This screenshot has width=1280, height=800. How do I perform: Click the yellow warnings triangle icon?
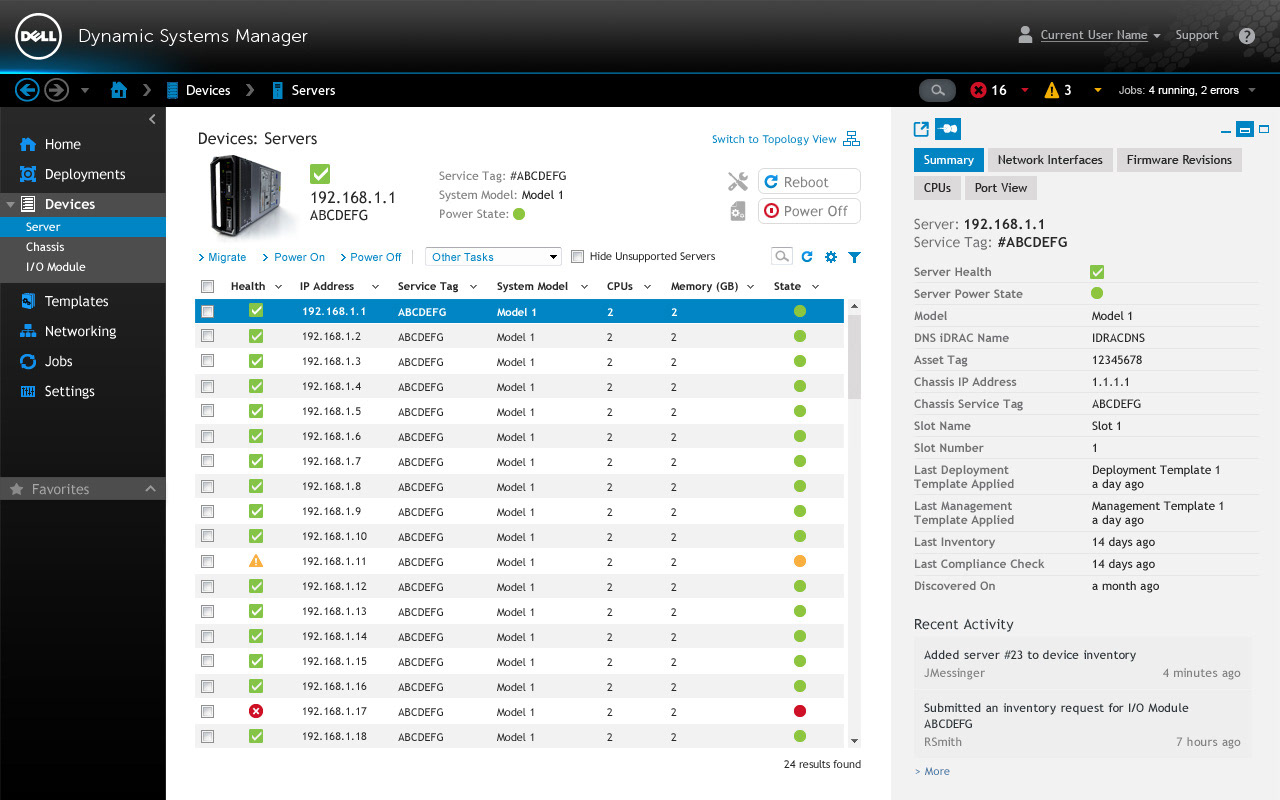coord(1052,90)
